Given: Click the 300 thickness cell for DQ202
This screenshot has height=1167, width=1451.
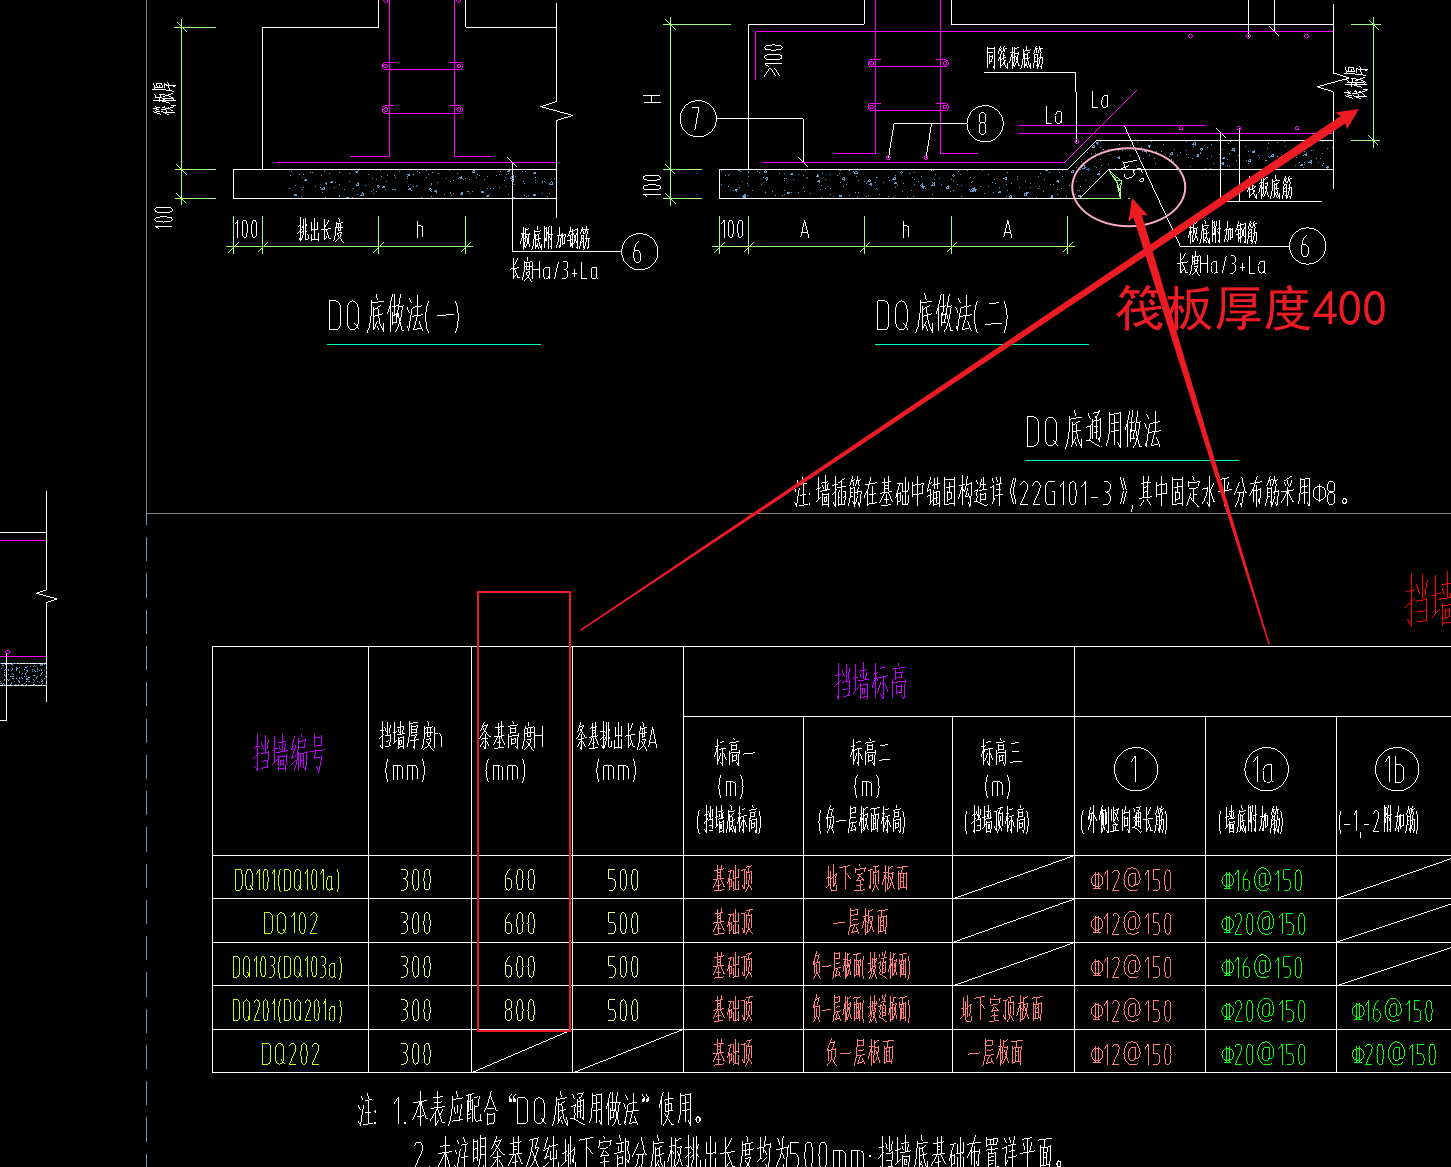Looking at the screenshot, I should click(x=416, y=1054).
